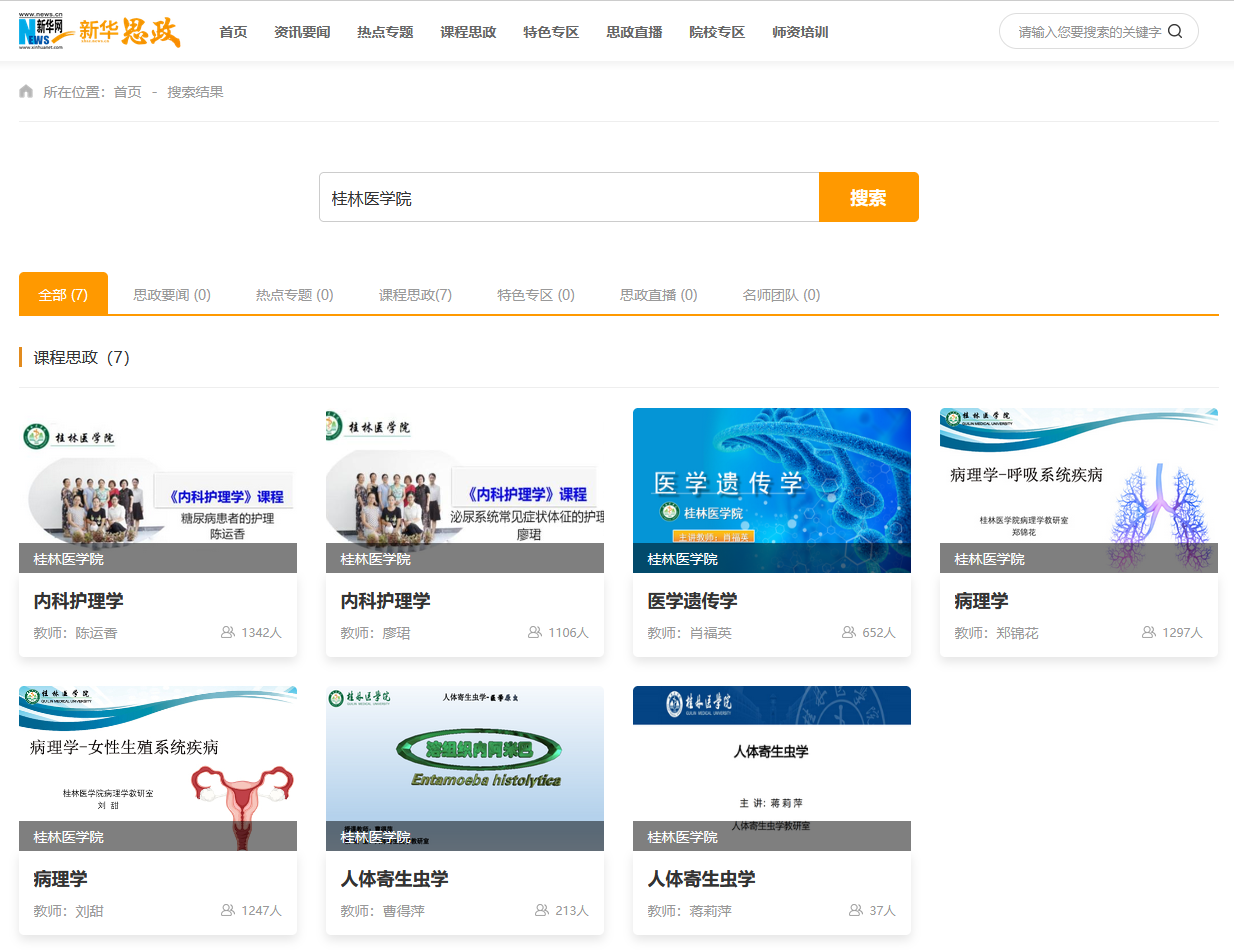The image size is (1234, 950).
Task: Go to 思政直播 navigation menu
Action: [x=634, y=32]
